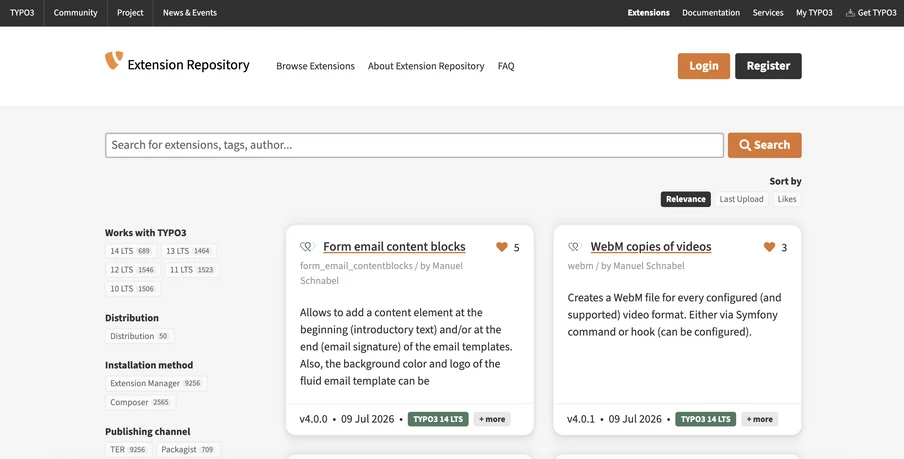Filter by 12 LTS version
Image resolution: width=904 pixels, height=459 pixels.
pos(132,270)
